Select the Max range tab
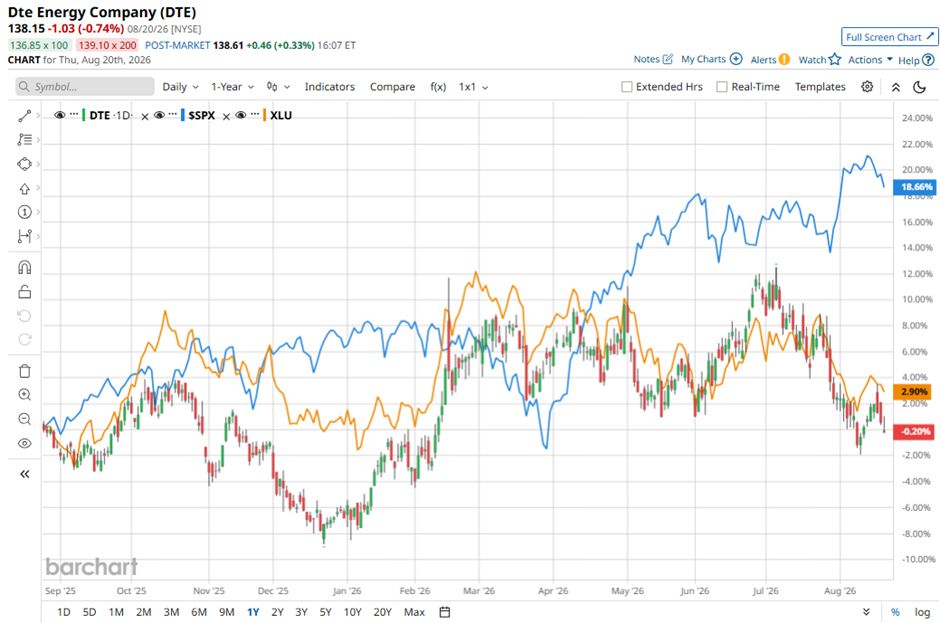The height and width of the screenshot is (623, 940). point(414,612)
